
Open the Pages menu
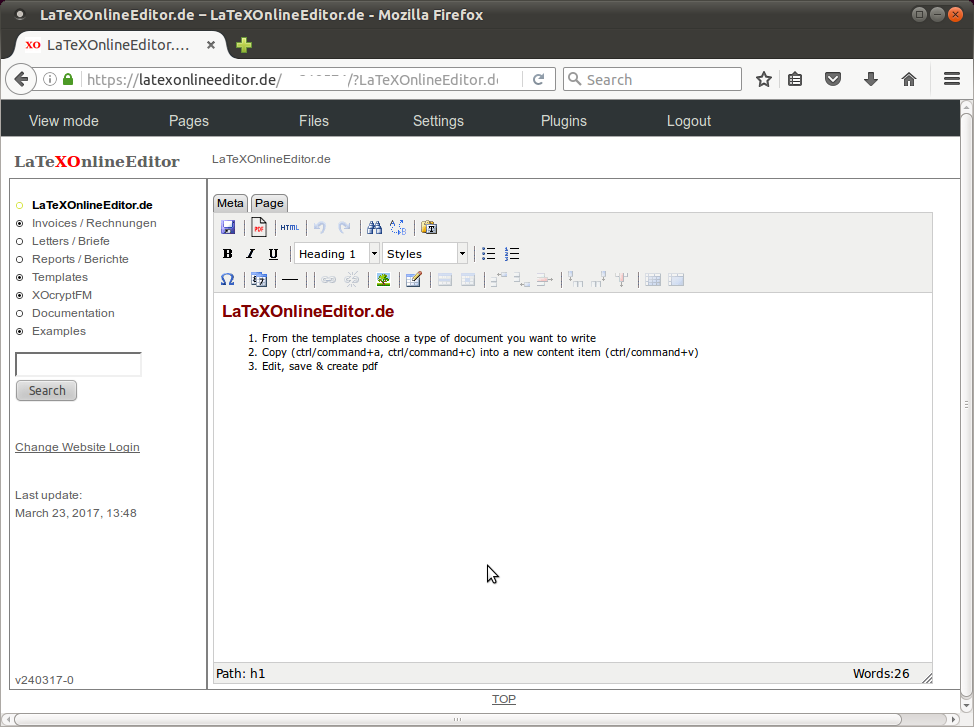point(189,121)
